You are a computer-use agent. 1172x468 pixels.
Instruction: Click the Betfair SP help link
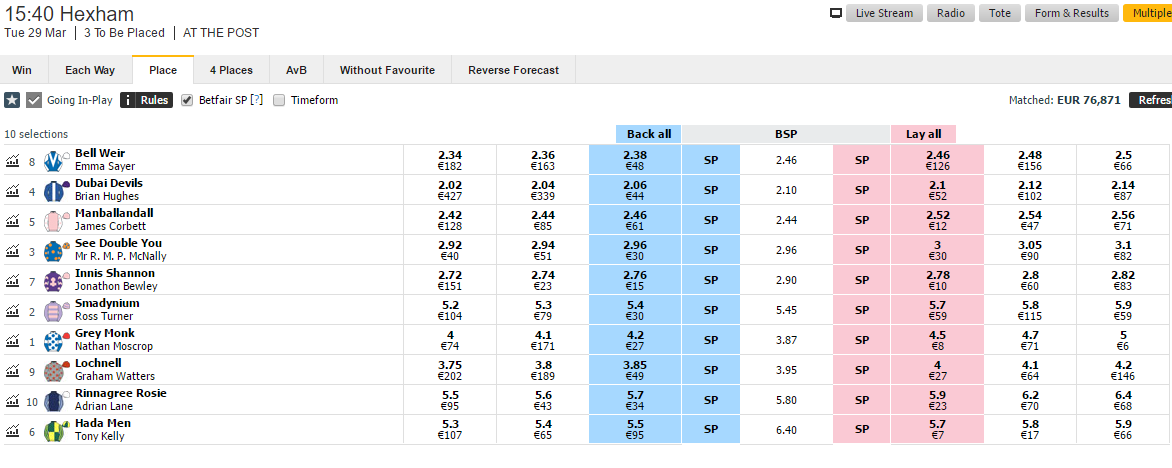256,100
